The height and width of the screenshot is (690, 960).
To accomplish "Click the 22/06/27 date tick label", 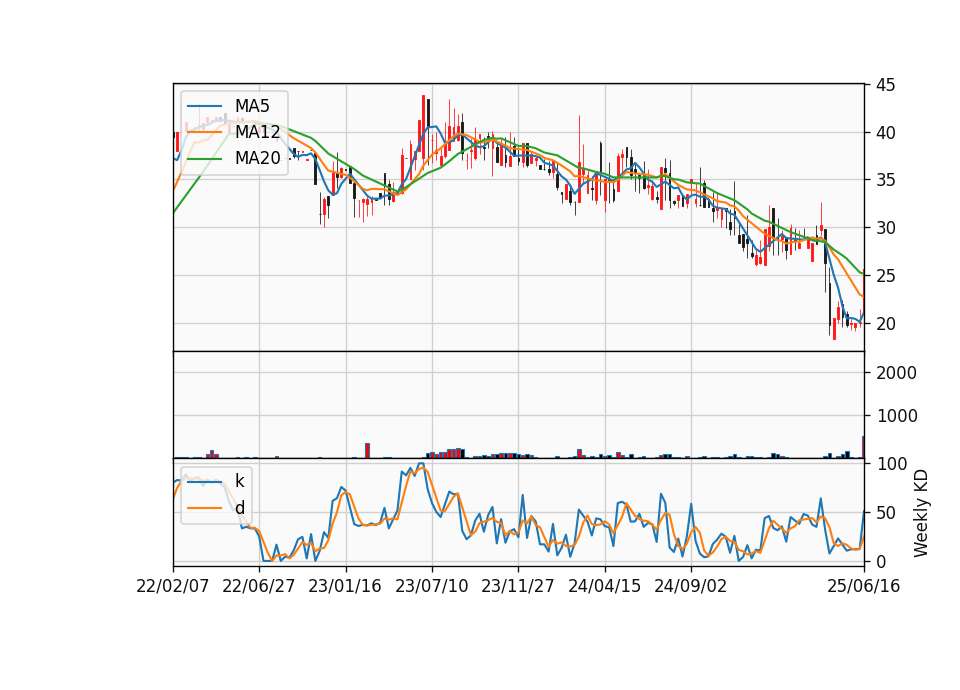I will [x=258, y=586].
